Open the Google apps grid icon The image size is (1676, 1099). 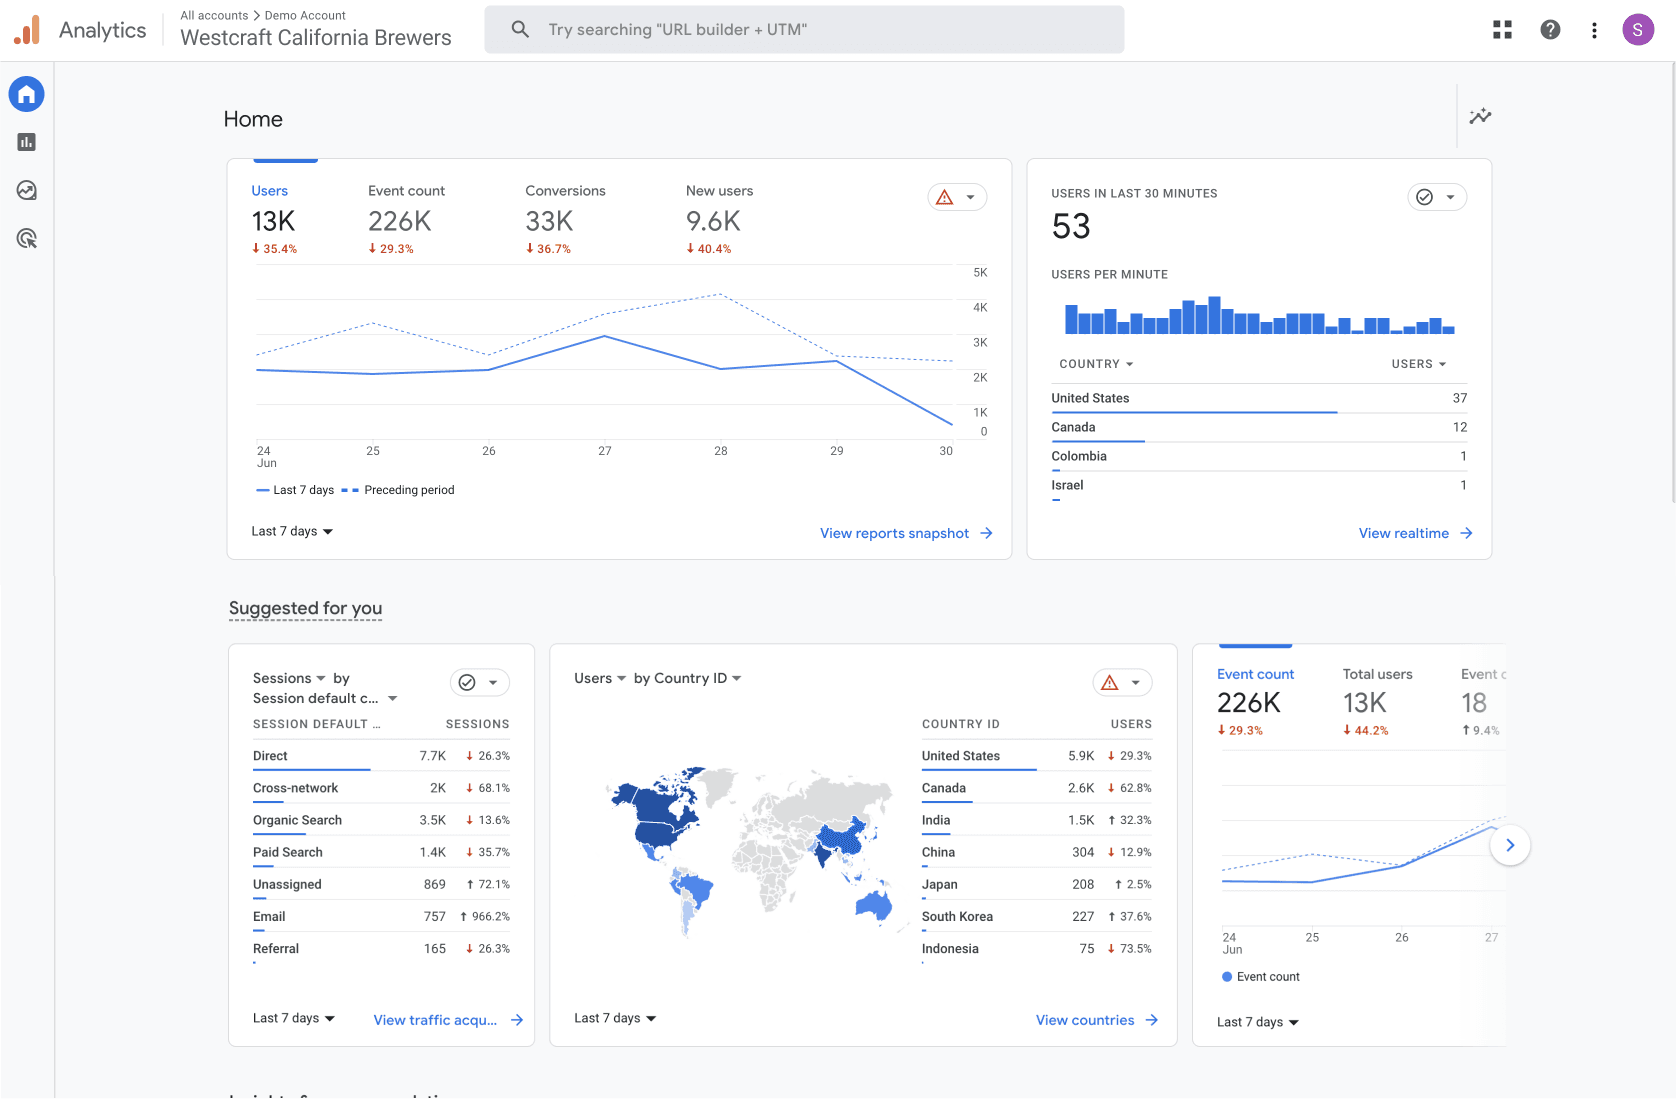click(x=1502, y=30)
